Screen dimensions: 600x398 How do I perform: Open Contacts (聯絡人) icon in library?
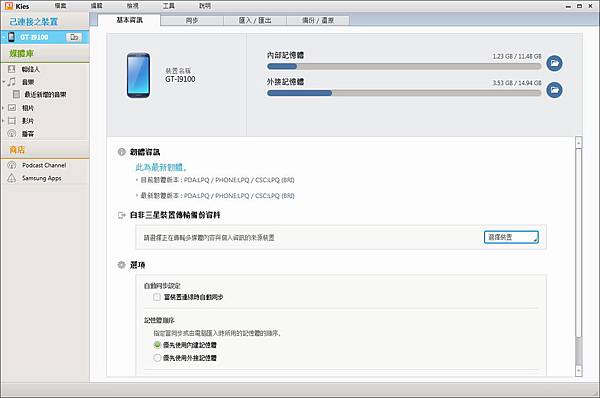(11, 69)
